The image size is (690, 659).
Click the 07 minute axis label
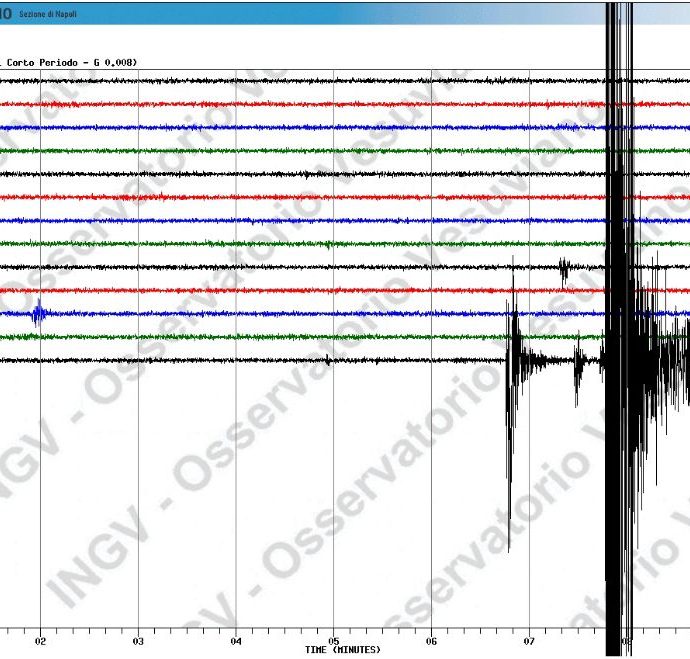(x=529, y=641)
